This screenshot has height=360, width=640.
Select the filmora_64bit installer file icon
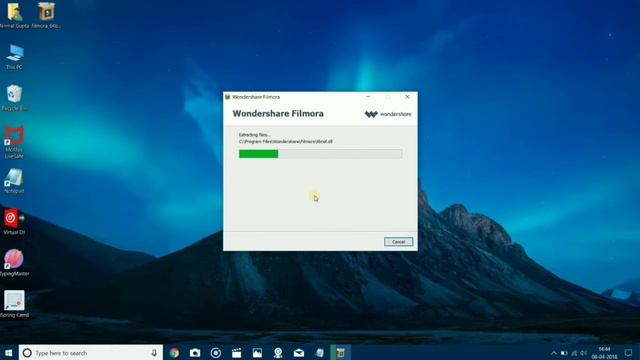click(x=46, y=16)
